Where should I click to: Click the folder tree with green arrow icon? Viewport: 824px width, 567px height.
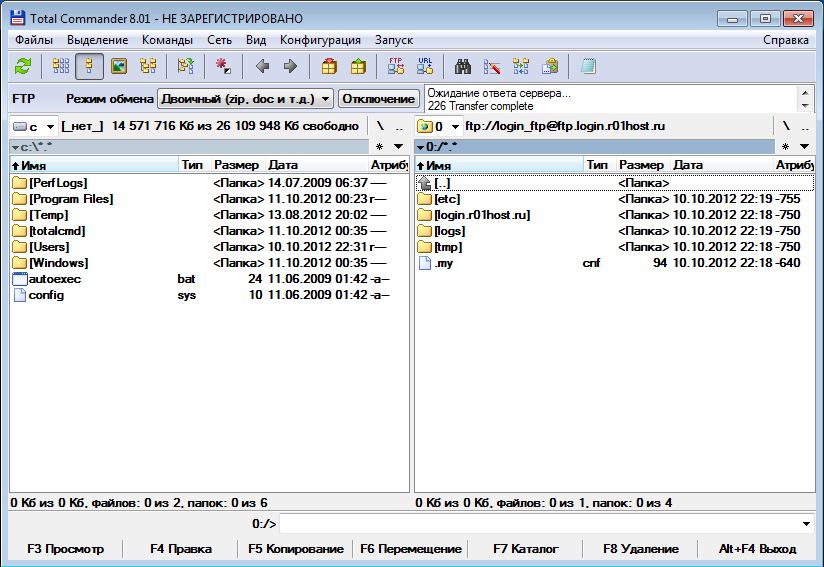click(x=185, y=66)
